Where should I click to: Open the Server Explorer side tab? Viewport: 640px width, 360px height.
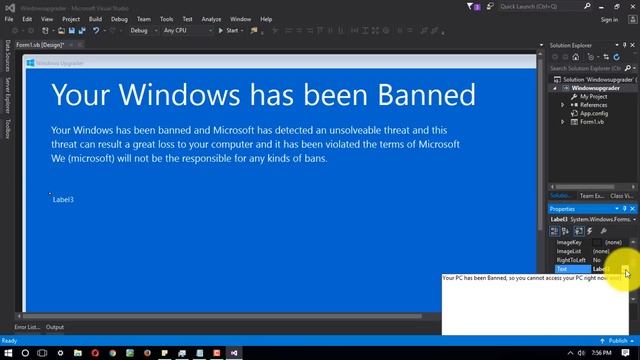pyautogui.click(x=7, y=96)
